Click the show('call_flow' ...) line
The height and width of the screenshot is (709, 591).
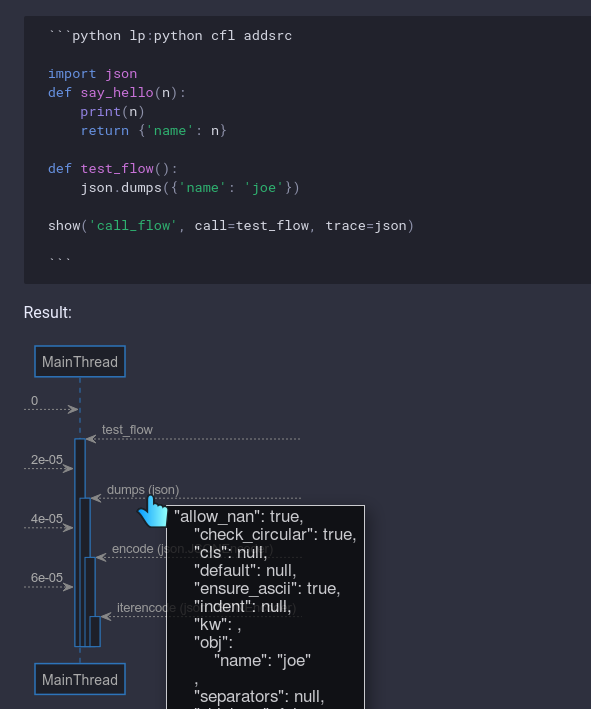[231, 226]
